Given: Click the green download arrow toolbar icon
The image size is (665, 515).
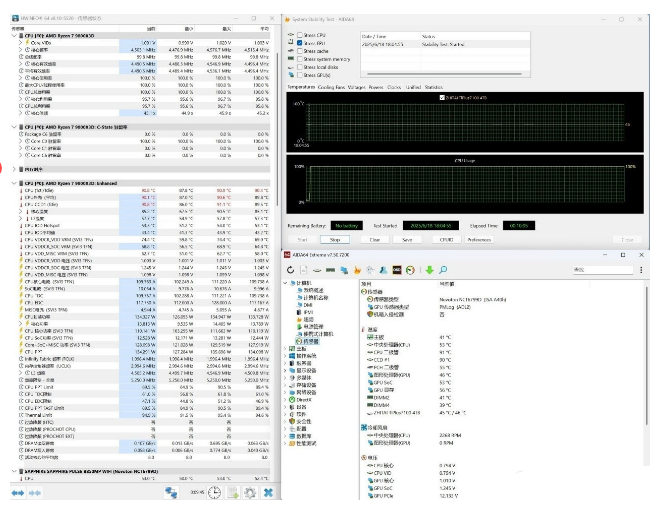Looking at the screenshot, I should (x=429, y=270).
